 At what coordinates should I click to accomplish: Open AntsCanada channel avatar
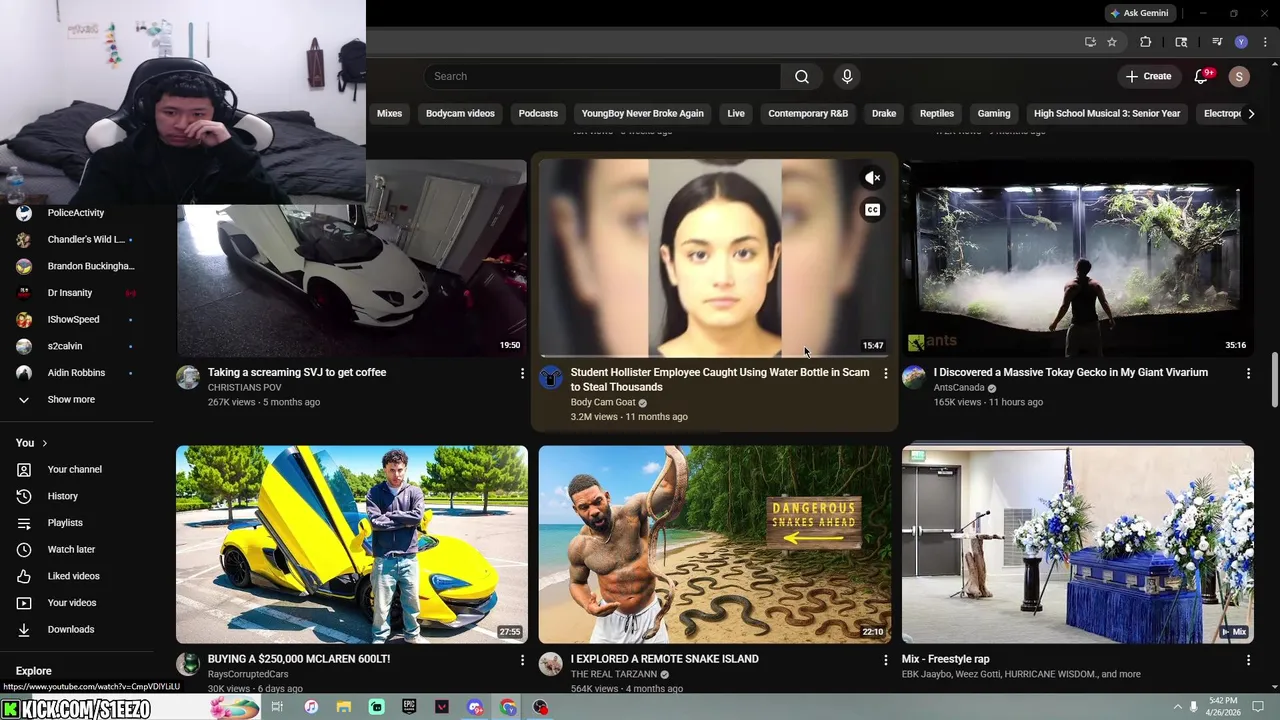pos(913,377)
